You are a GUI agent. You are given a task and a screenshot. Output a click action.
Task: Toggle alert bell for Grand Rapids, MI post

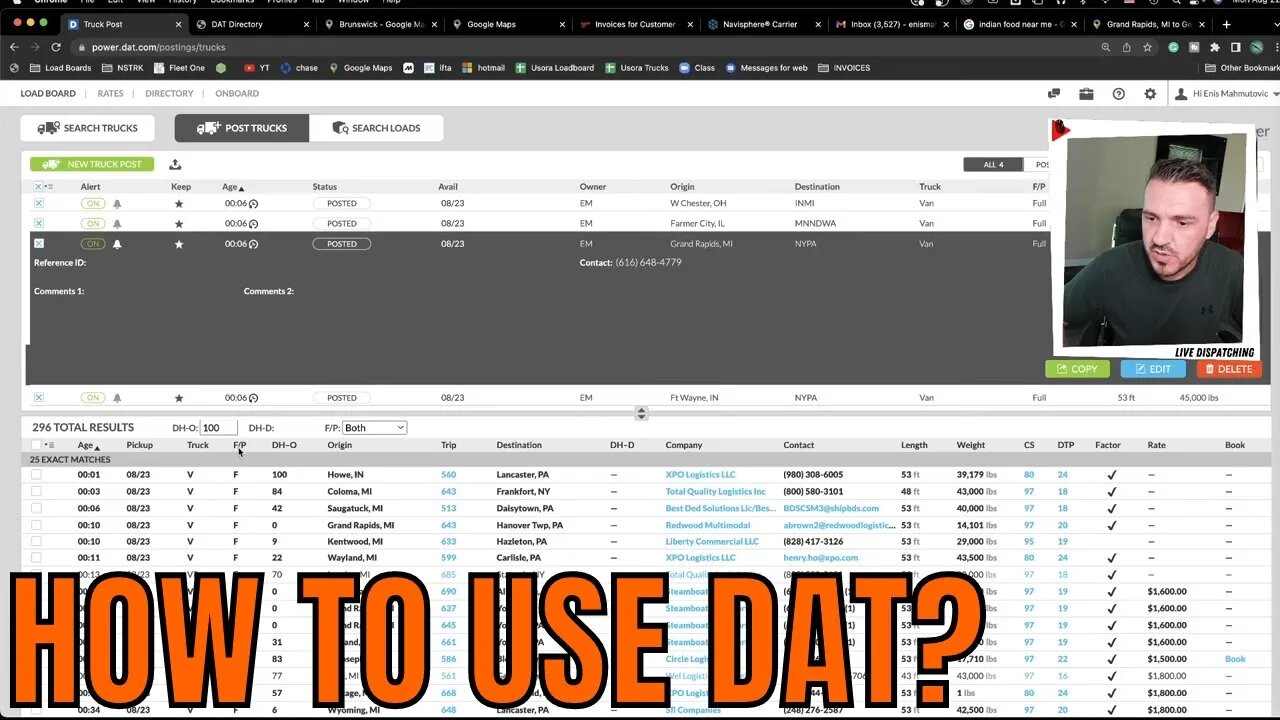click(x=117, y=244)
